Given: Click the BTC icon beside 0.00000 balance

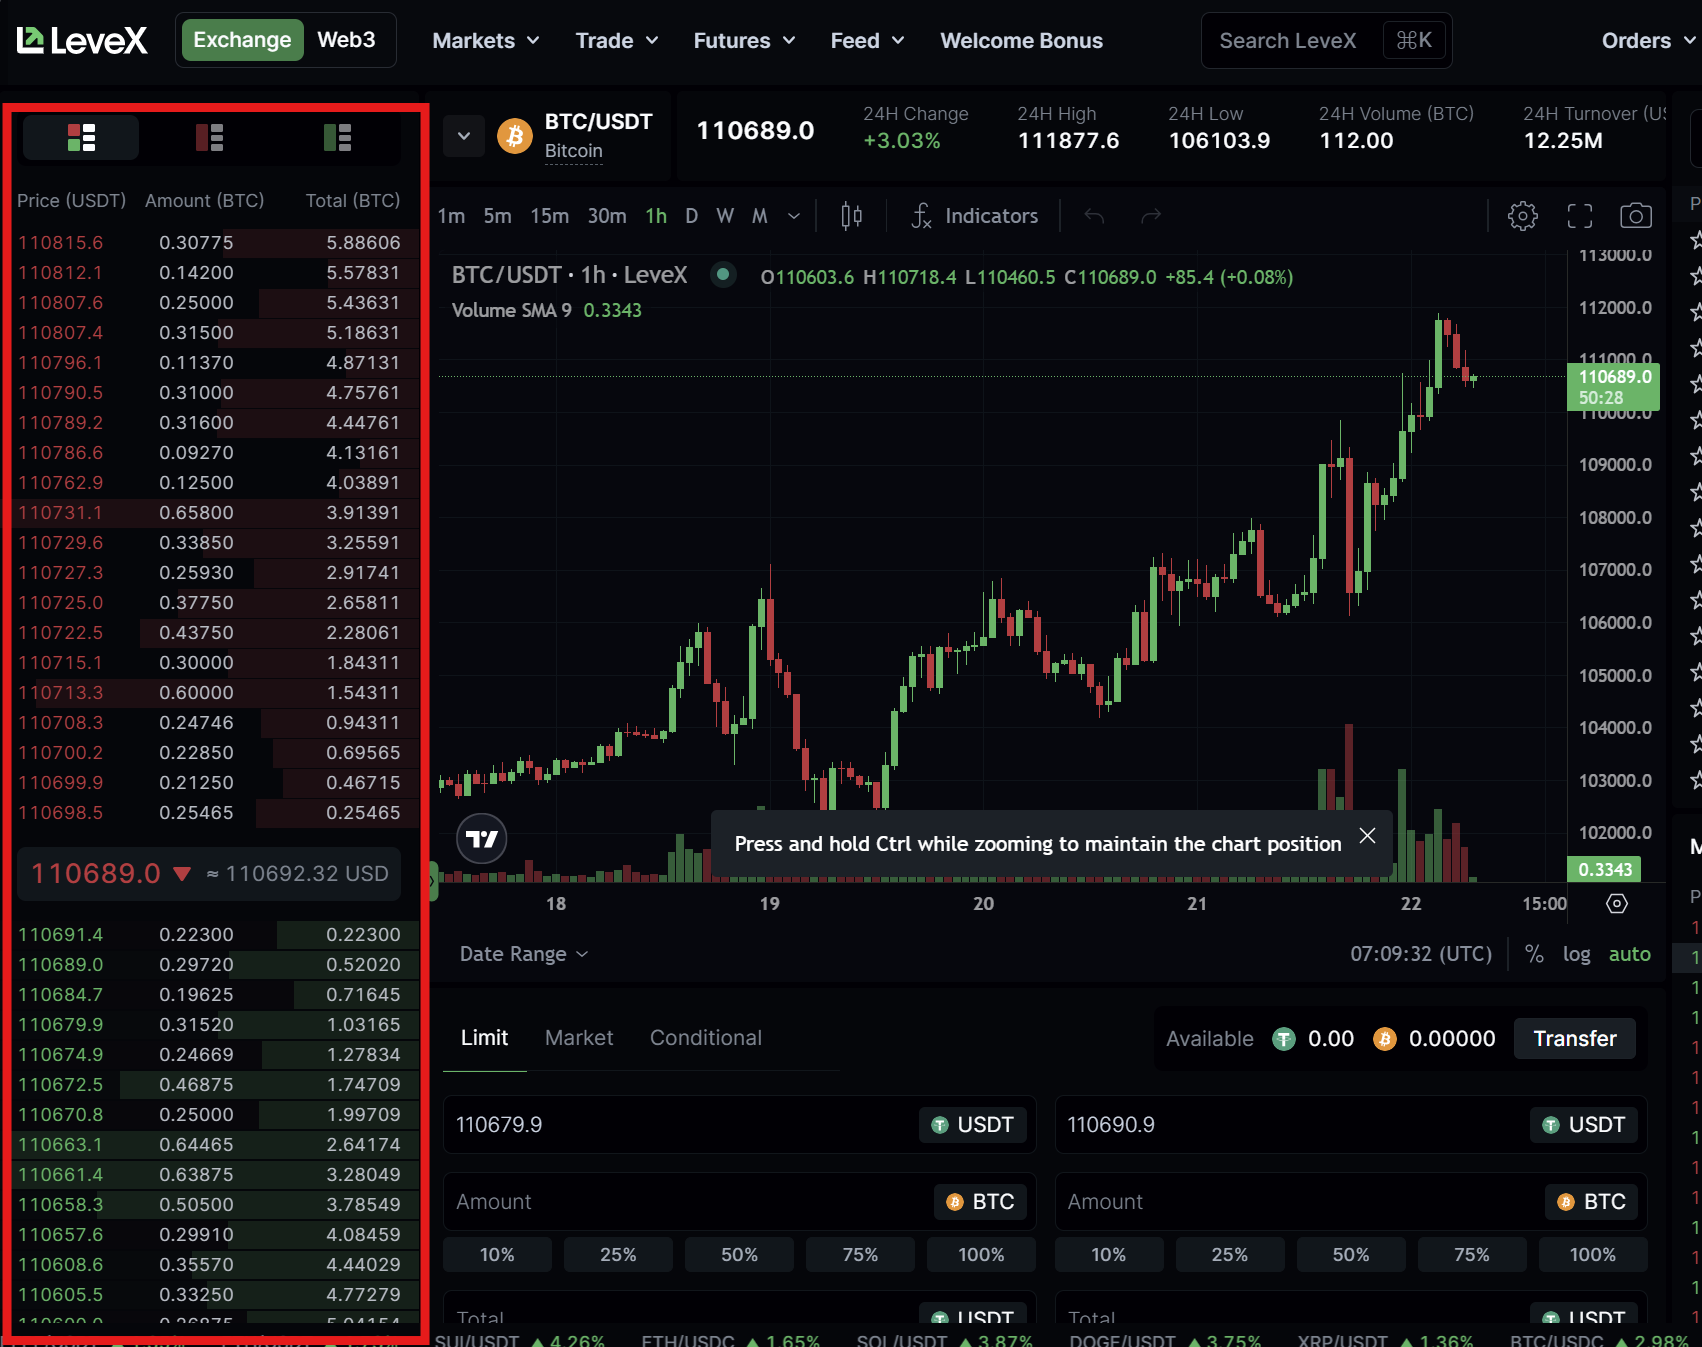Looking at the screenshot, I should (x=1384, y=1039).
